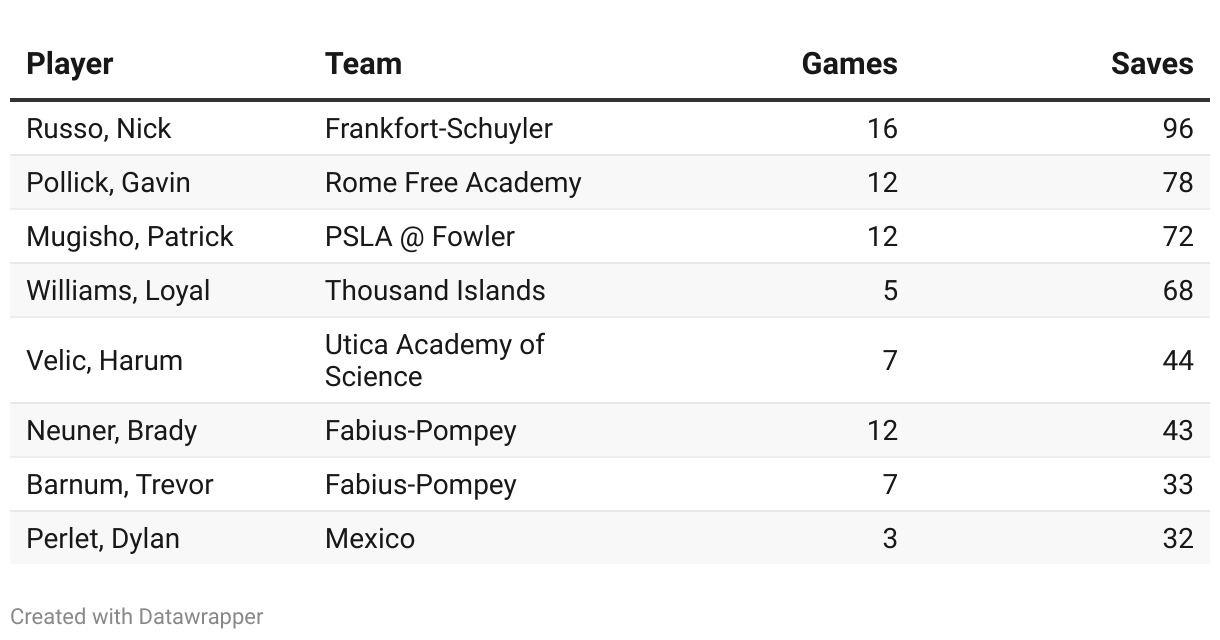Select the Pollick, Gavin player cell

point(108,183)
